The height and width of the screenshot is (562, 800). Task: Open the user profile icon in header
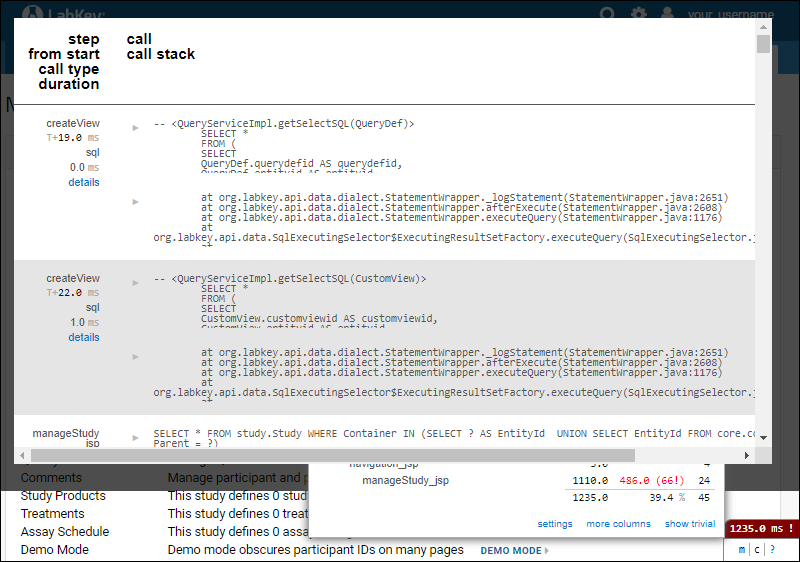point(667,13)
